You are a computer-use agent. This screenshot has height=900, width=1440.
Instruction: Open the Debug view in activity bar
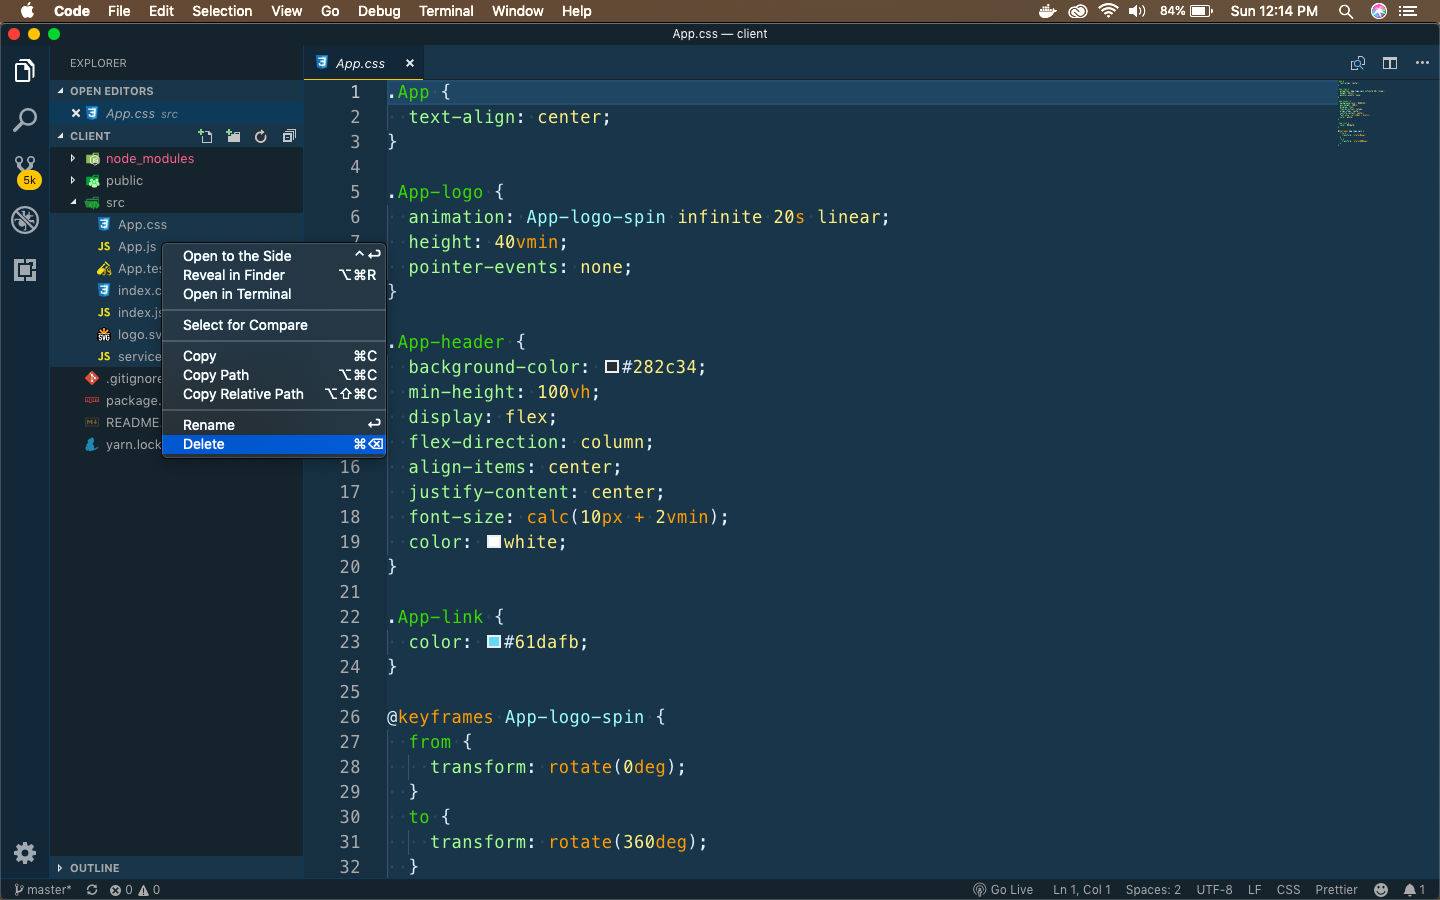pyautogui.click(x=25, y=220)
